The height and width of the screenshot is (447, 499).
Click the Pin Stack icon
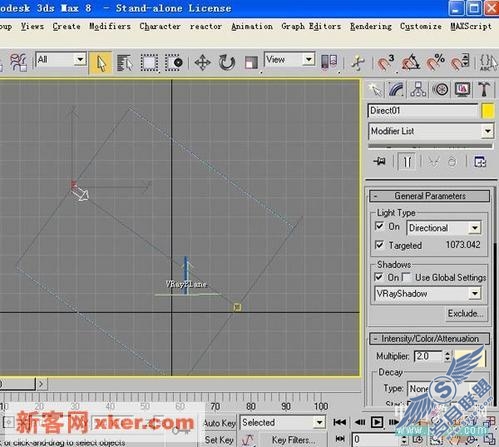(x=380, y=162)
